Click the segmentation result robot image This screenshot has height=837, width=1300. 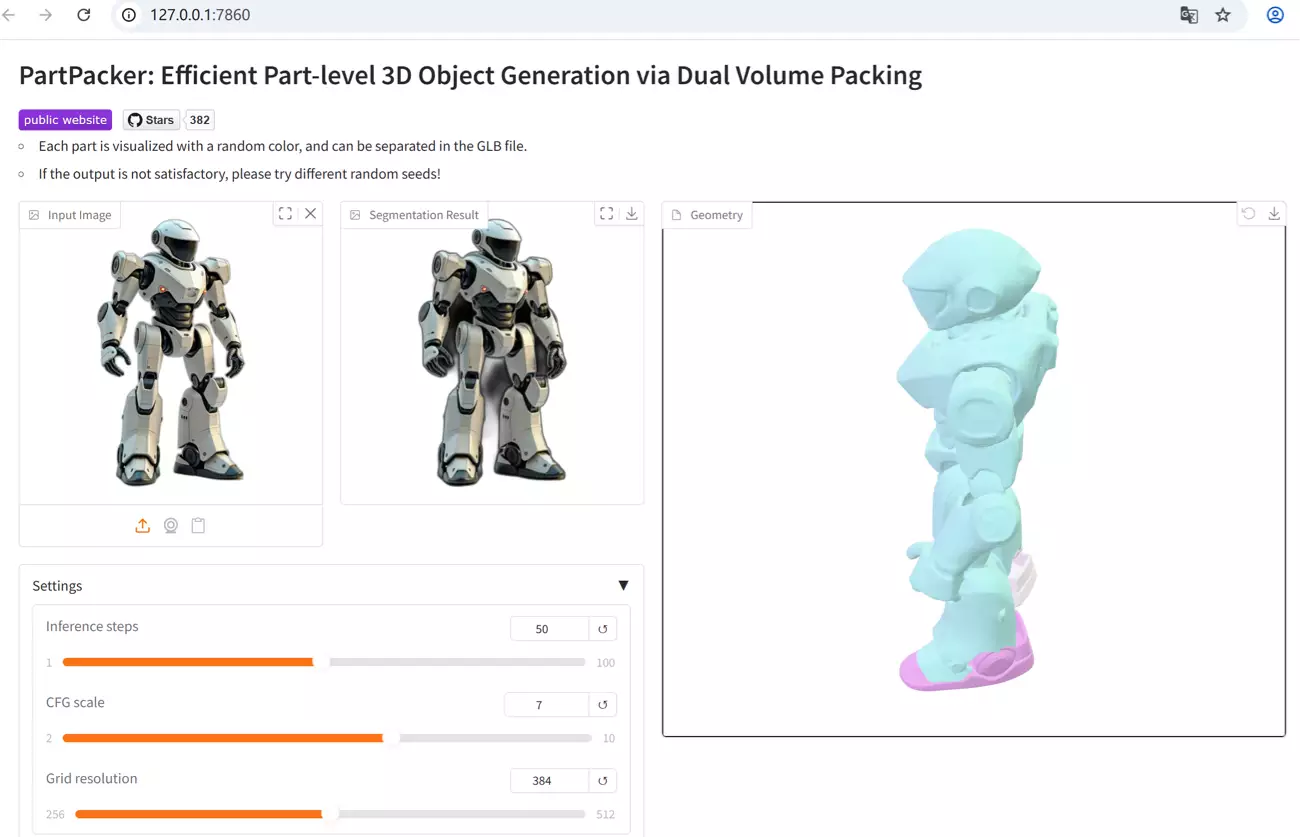pyautogui.click(x=492, y=353)
